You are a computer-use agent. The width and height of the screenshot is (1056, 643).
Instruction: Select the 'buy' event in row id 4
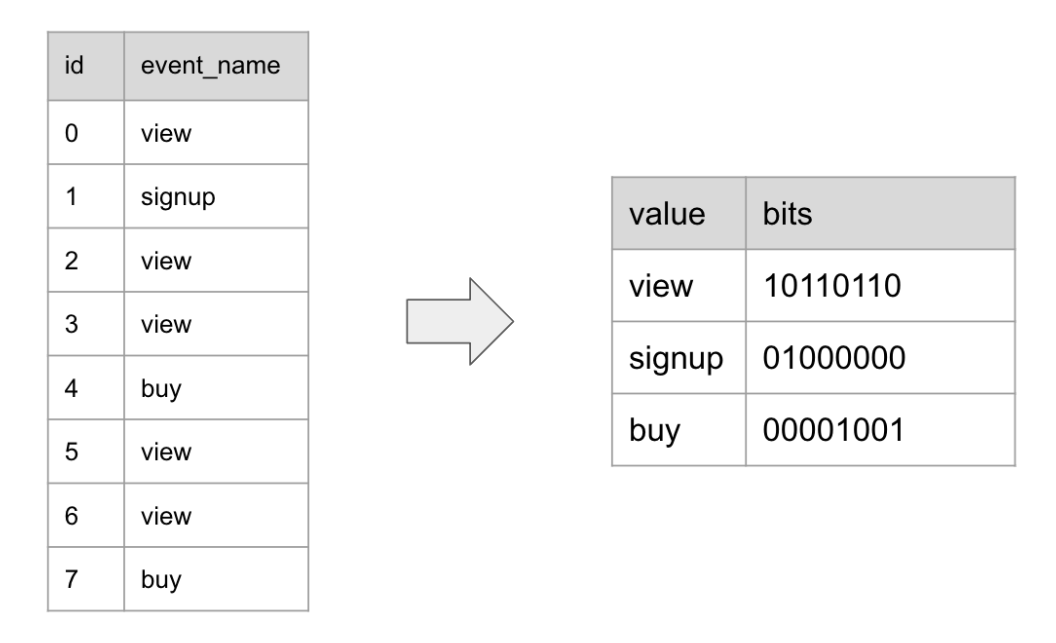click(x=160, y=387)
